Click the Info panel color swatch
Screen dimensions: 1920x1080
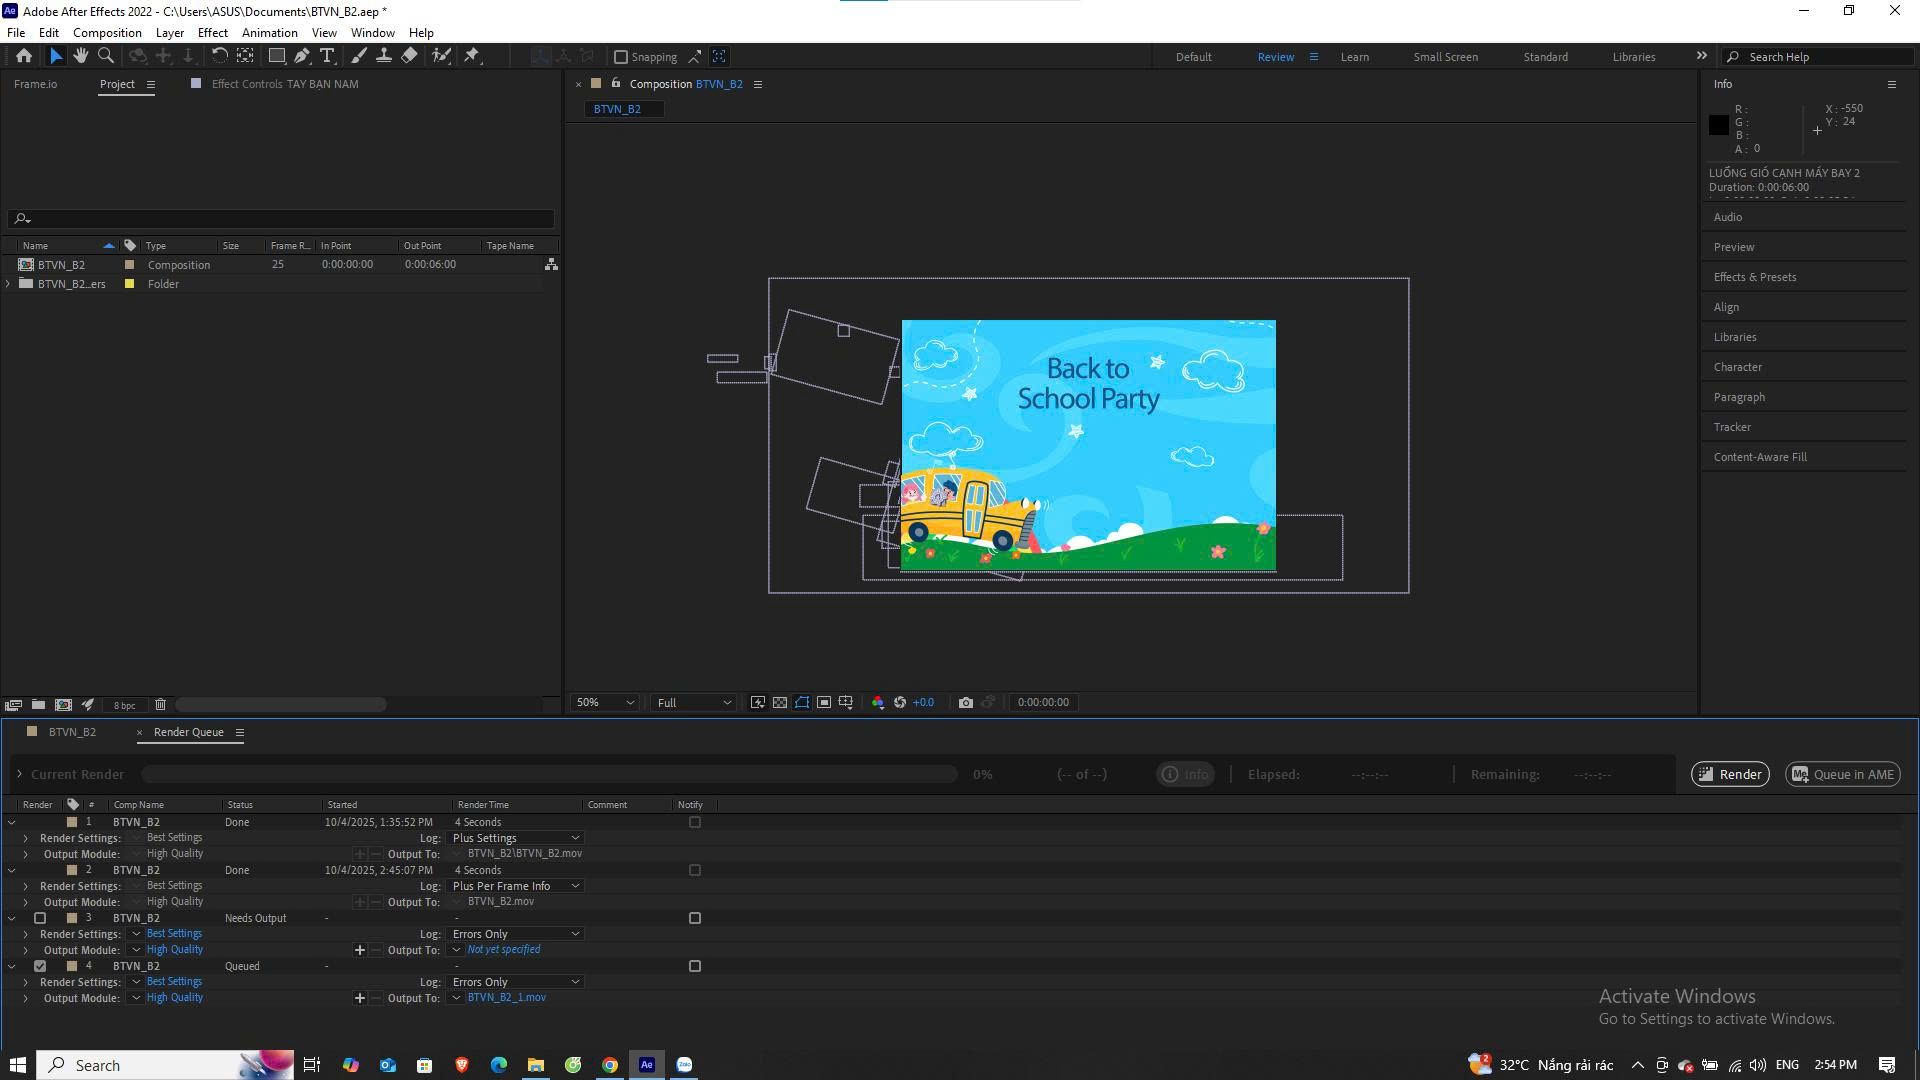tap(1719, 125)
